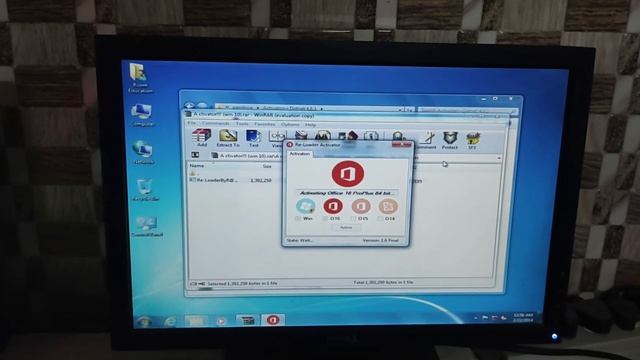The image size is (640, 360).
Task: Click the 'State: Wait...' status text
Action: click(x=300, y=240)
